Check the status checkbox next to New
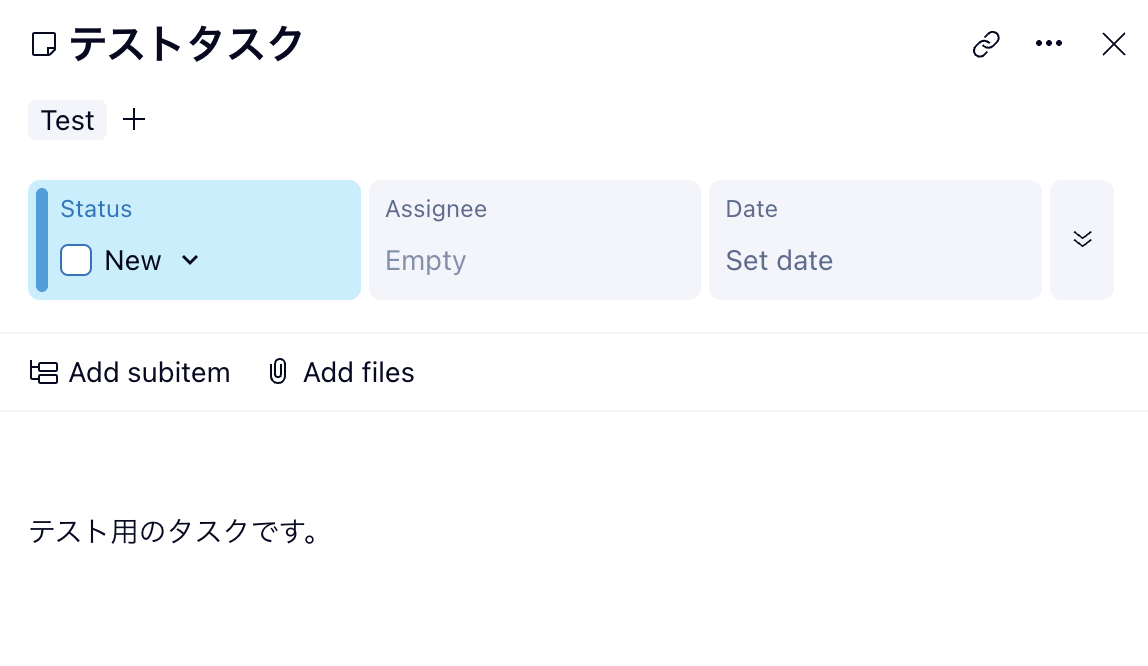The width and height of the screenshot is (1148, 666). (x=76, y=260)
